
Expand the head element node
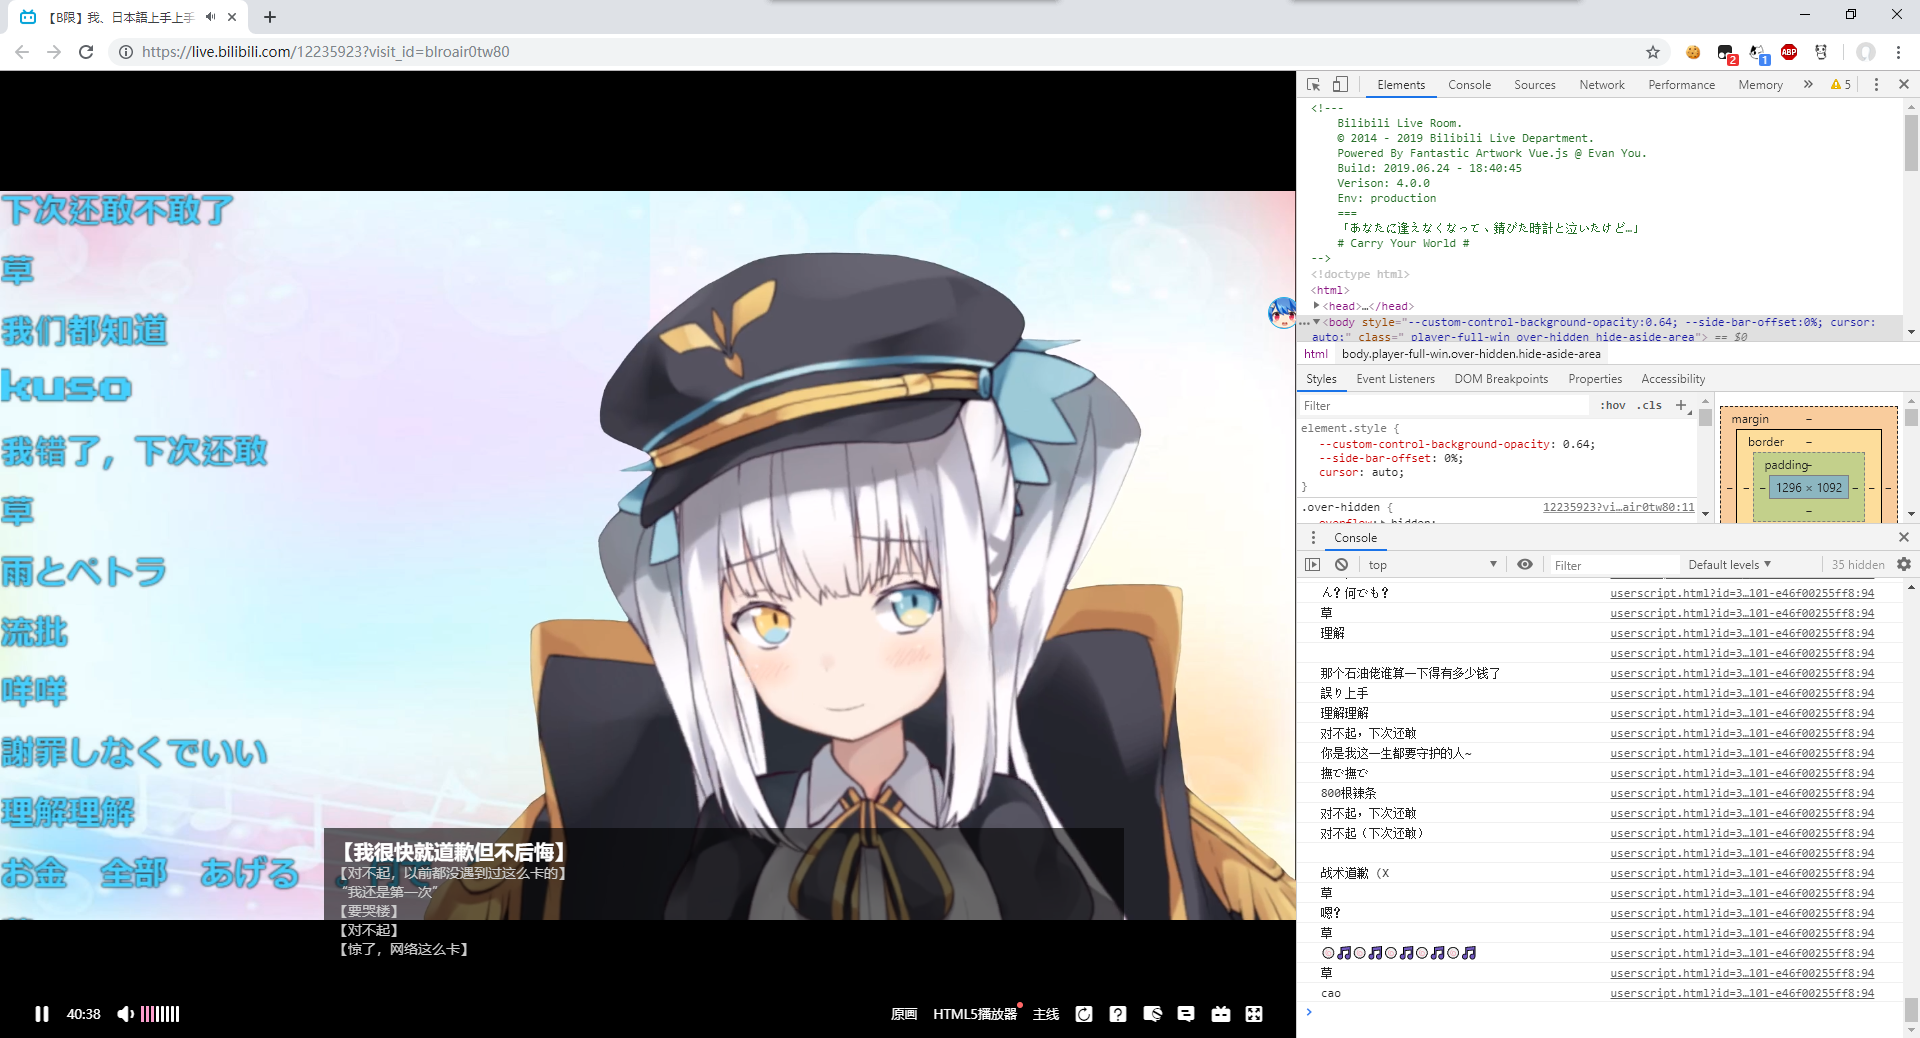(1316, 306)
